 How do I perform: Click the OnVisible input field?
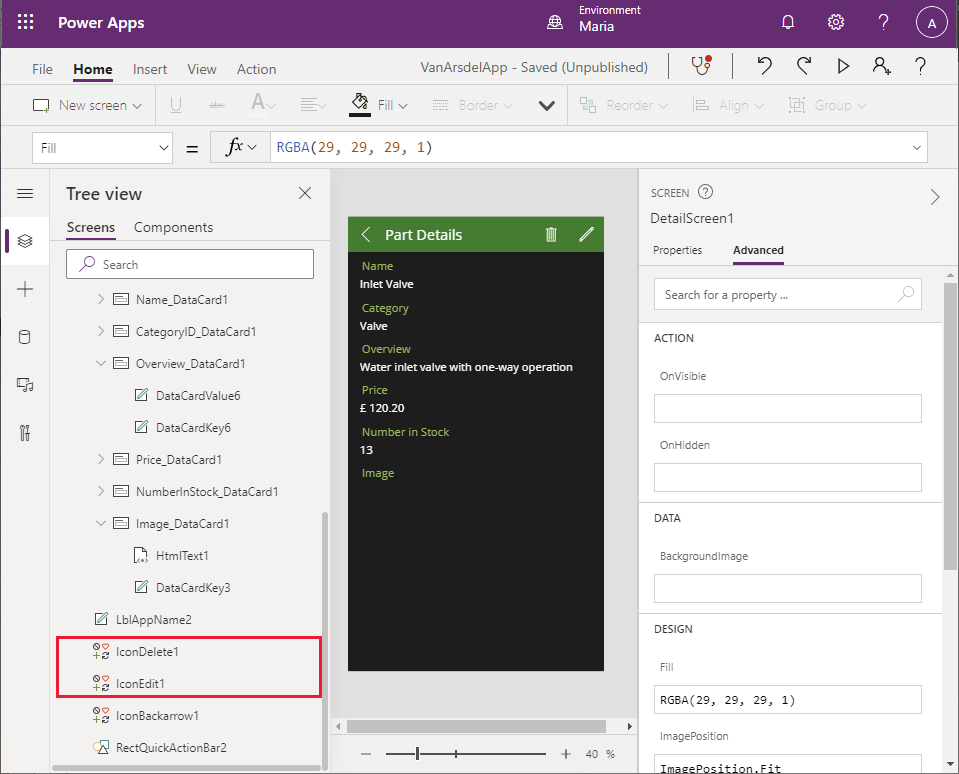787,408
